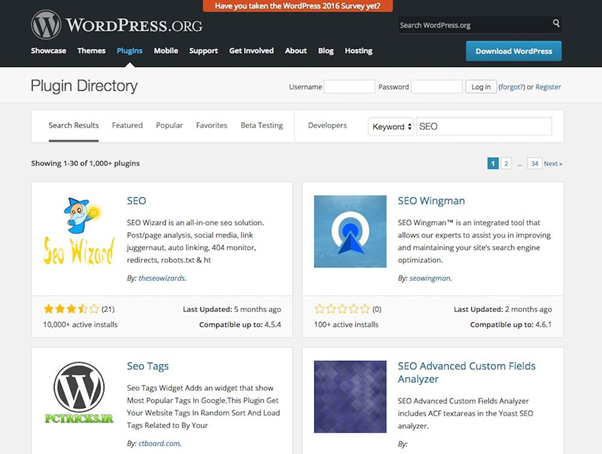The height and width of the screenshot is (454, 602).
Task: Open SEO Advanced Custom Fields Analyzer thumbnail
Action: (350, 397)
